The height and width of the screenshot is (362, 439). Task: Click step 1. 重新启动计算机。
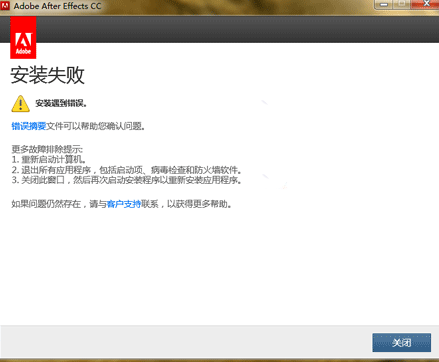(49, 159)
